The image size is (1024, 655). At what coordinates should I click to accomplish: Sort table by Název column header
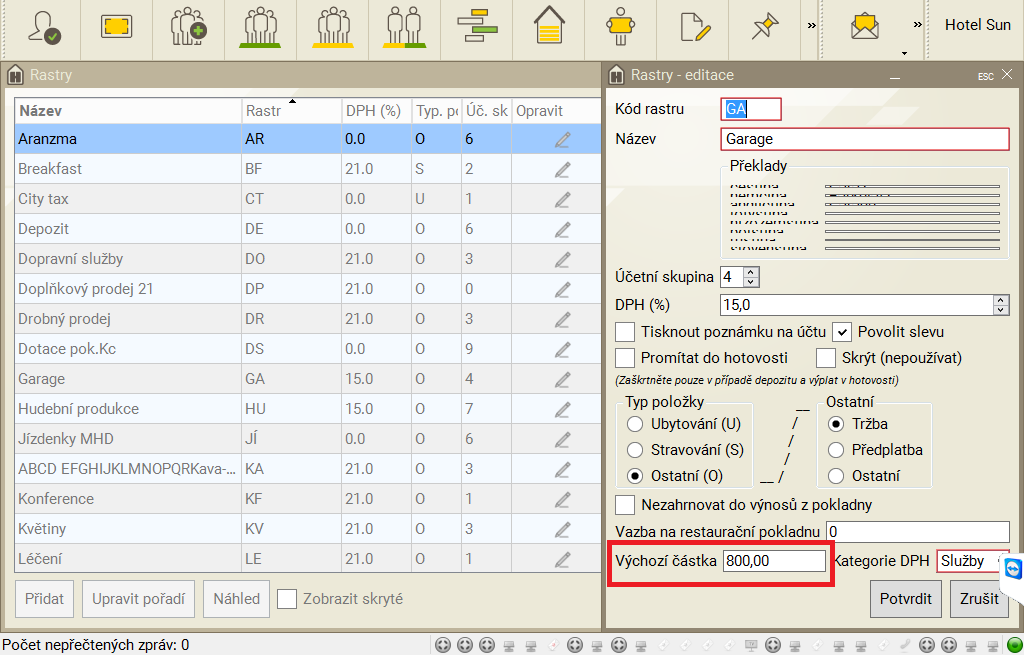128,111
